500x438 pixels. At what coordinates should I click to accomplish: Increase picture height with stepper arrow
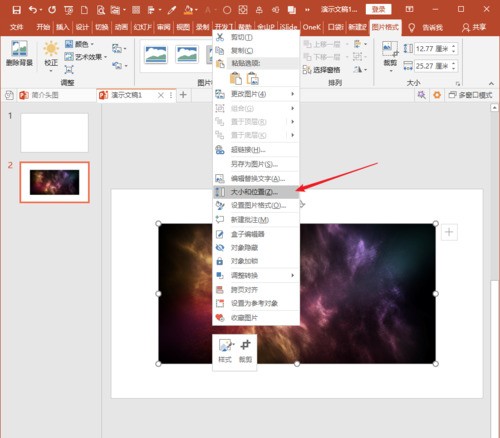point(453,46)
